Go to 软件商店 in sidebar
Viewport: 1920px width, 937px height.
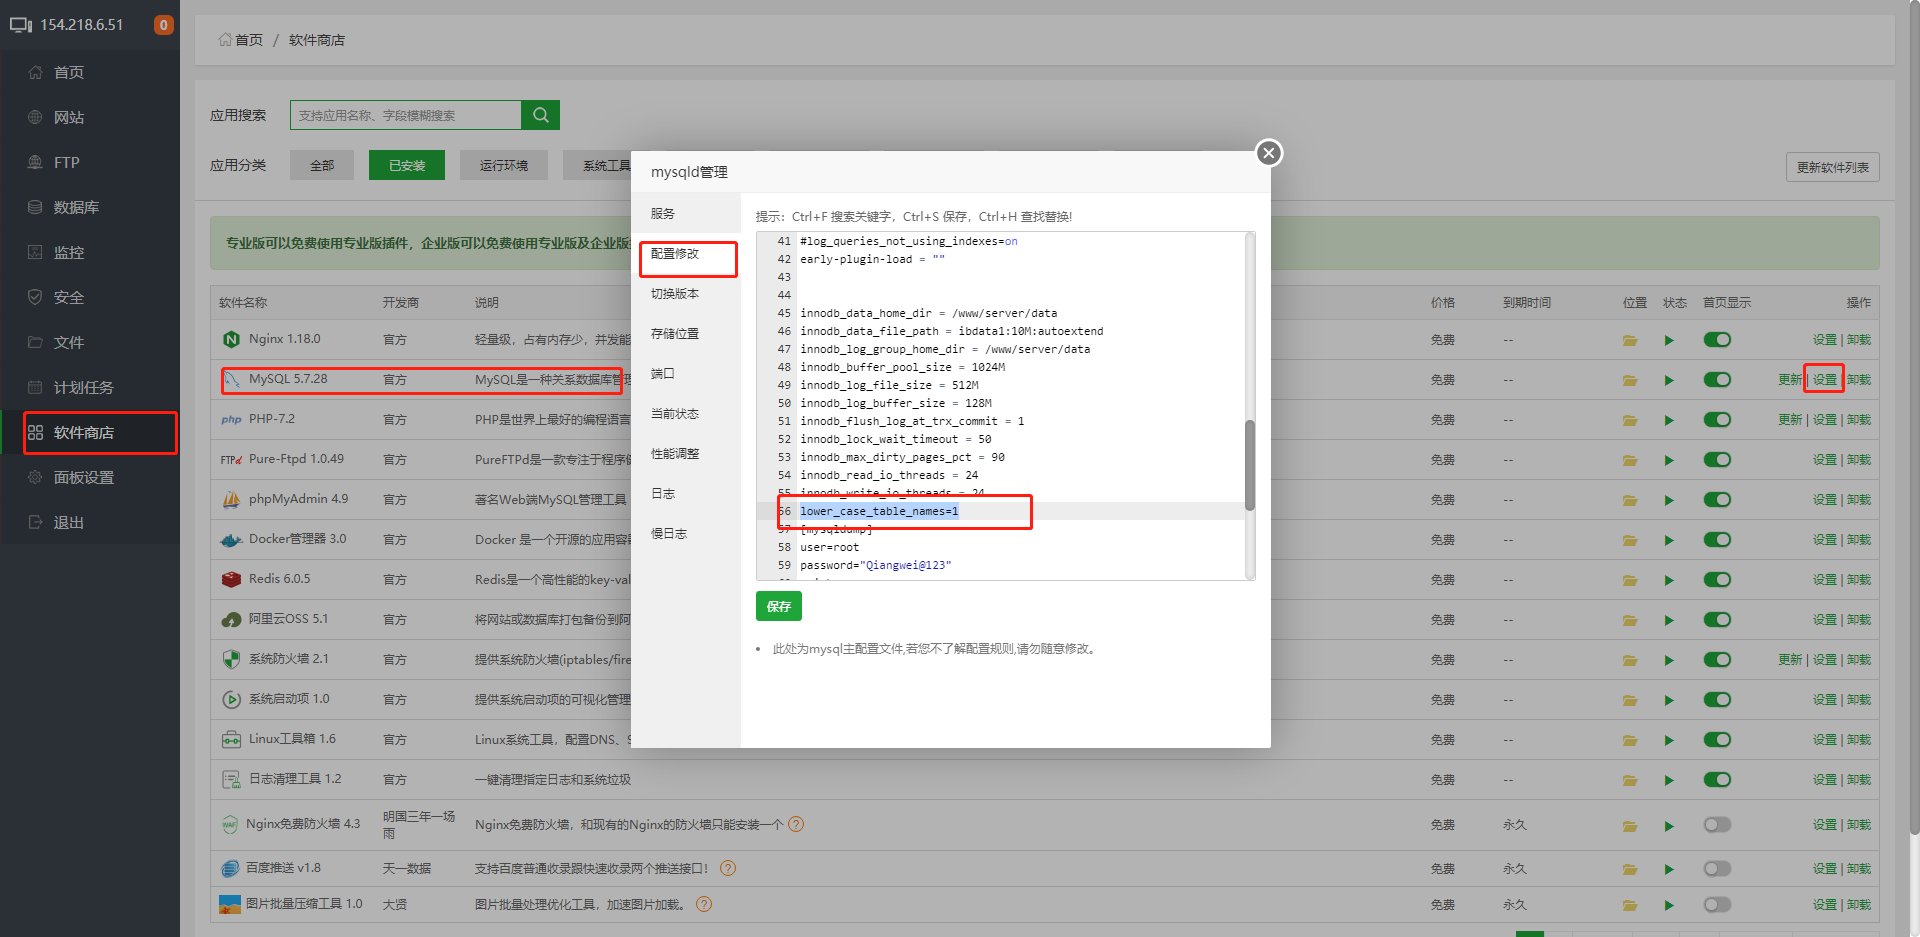(x=90, y=432)
